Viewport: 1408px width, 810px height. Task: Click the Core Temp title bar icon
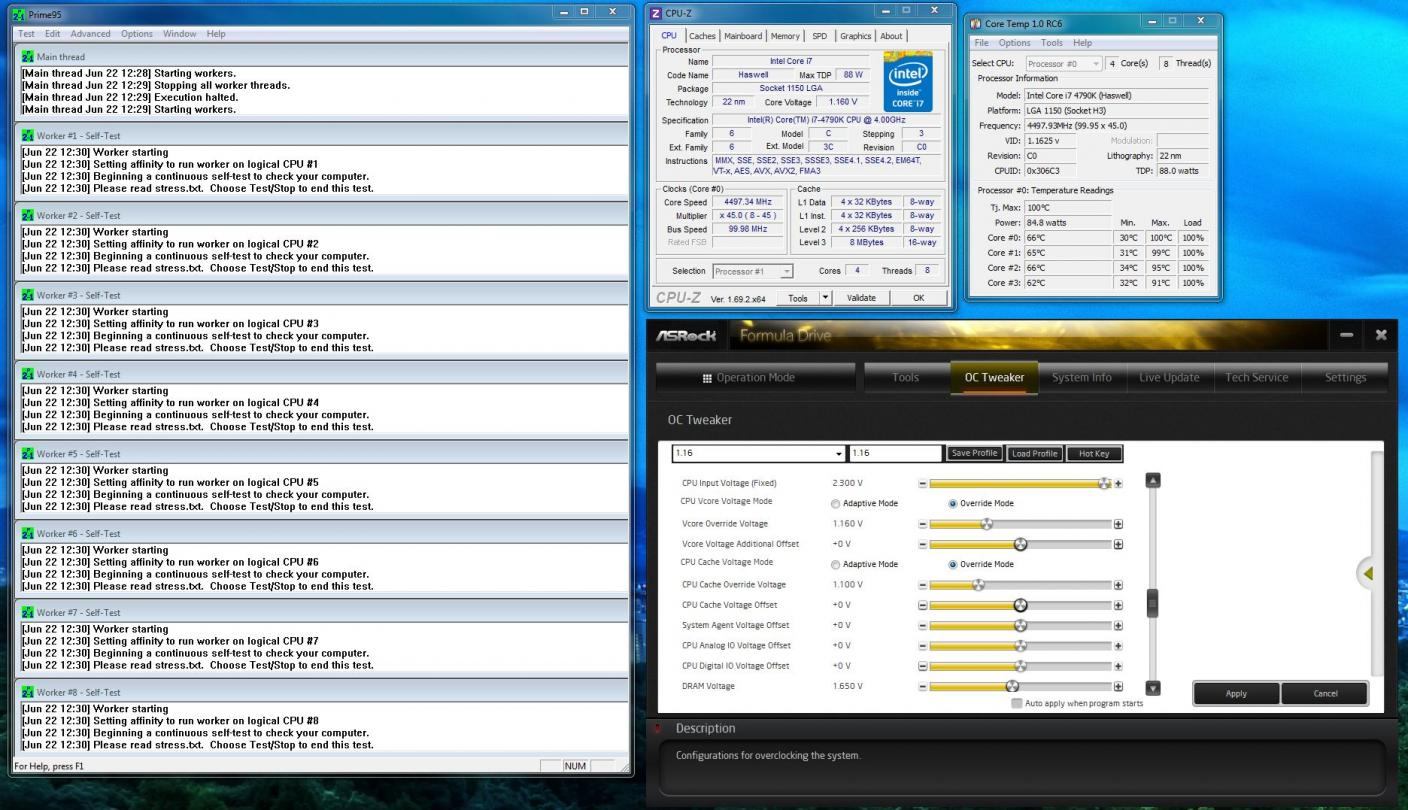976,23
